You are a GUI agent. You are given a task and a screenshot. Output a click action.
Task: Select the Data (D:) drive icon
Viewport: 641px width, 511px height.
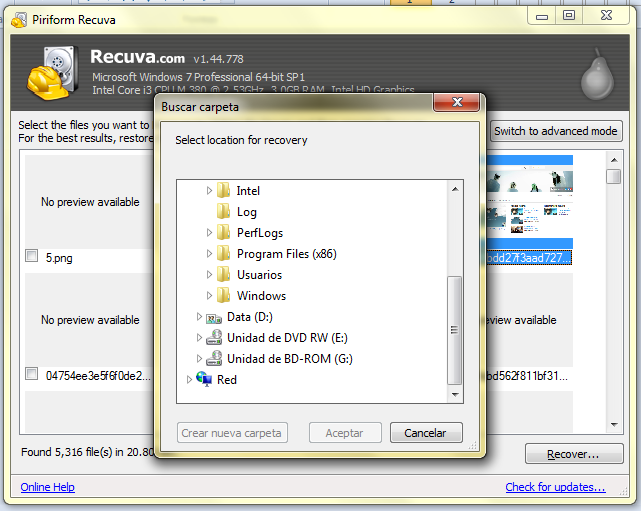[214, 317]
